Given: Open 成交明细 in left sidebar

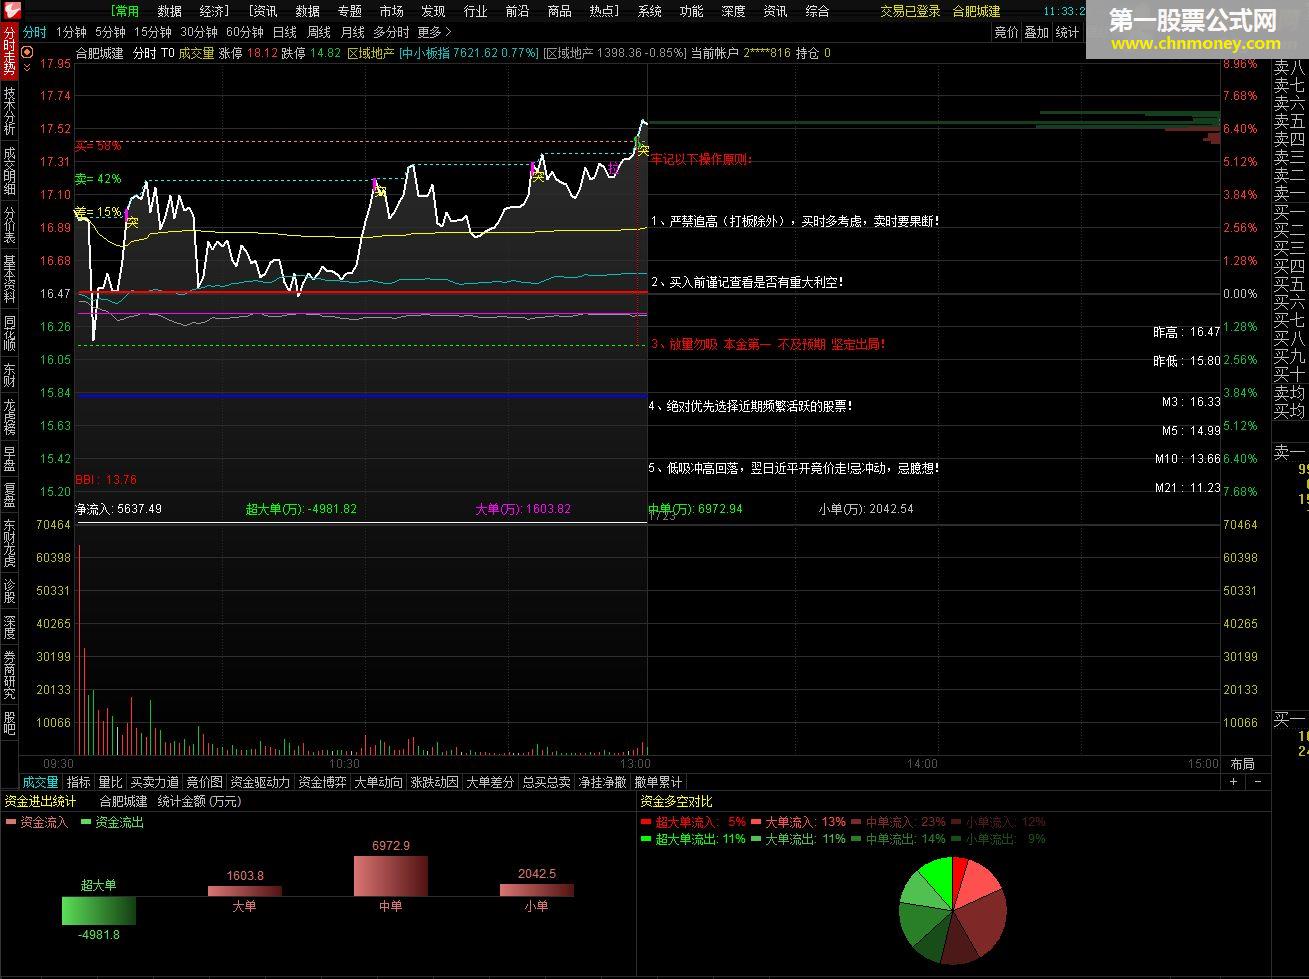Looking at the screenshot, I should click(9, 170).
